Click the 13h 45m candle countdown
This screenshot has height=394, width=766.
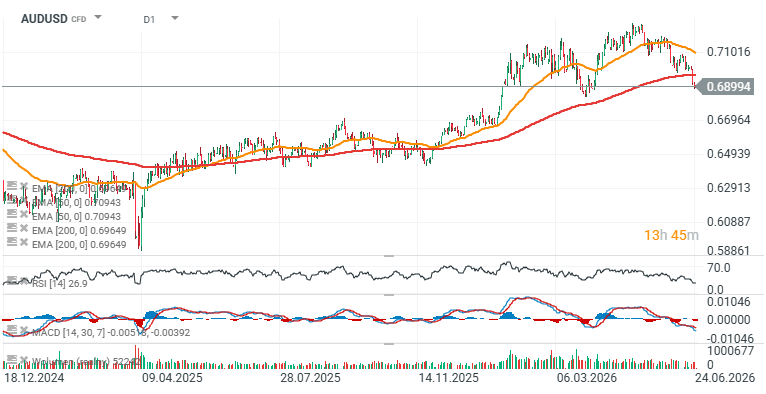[671, 235]
